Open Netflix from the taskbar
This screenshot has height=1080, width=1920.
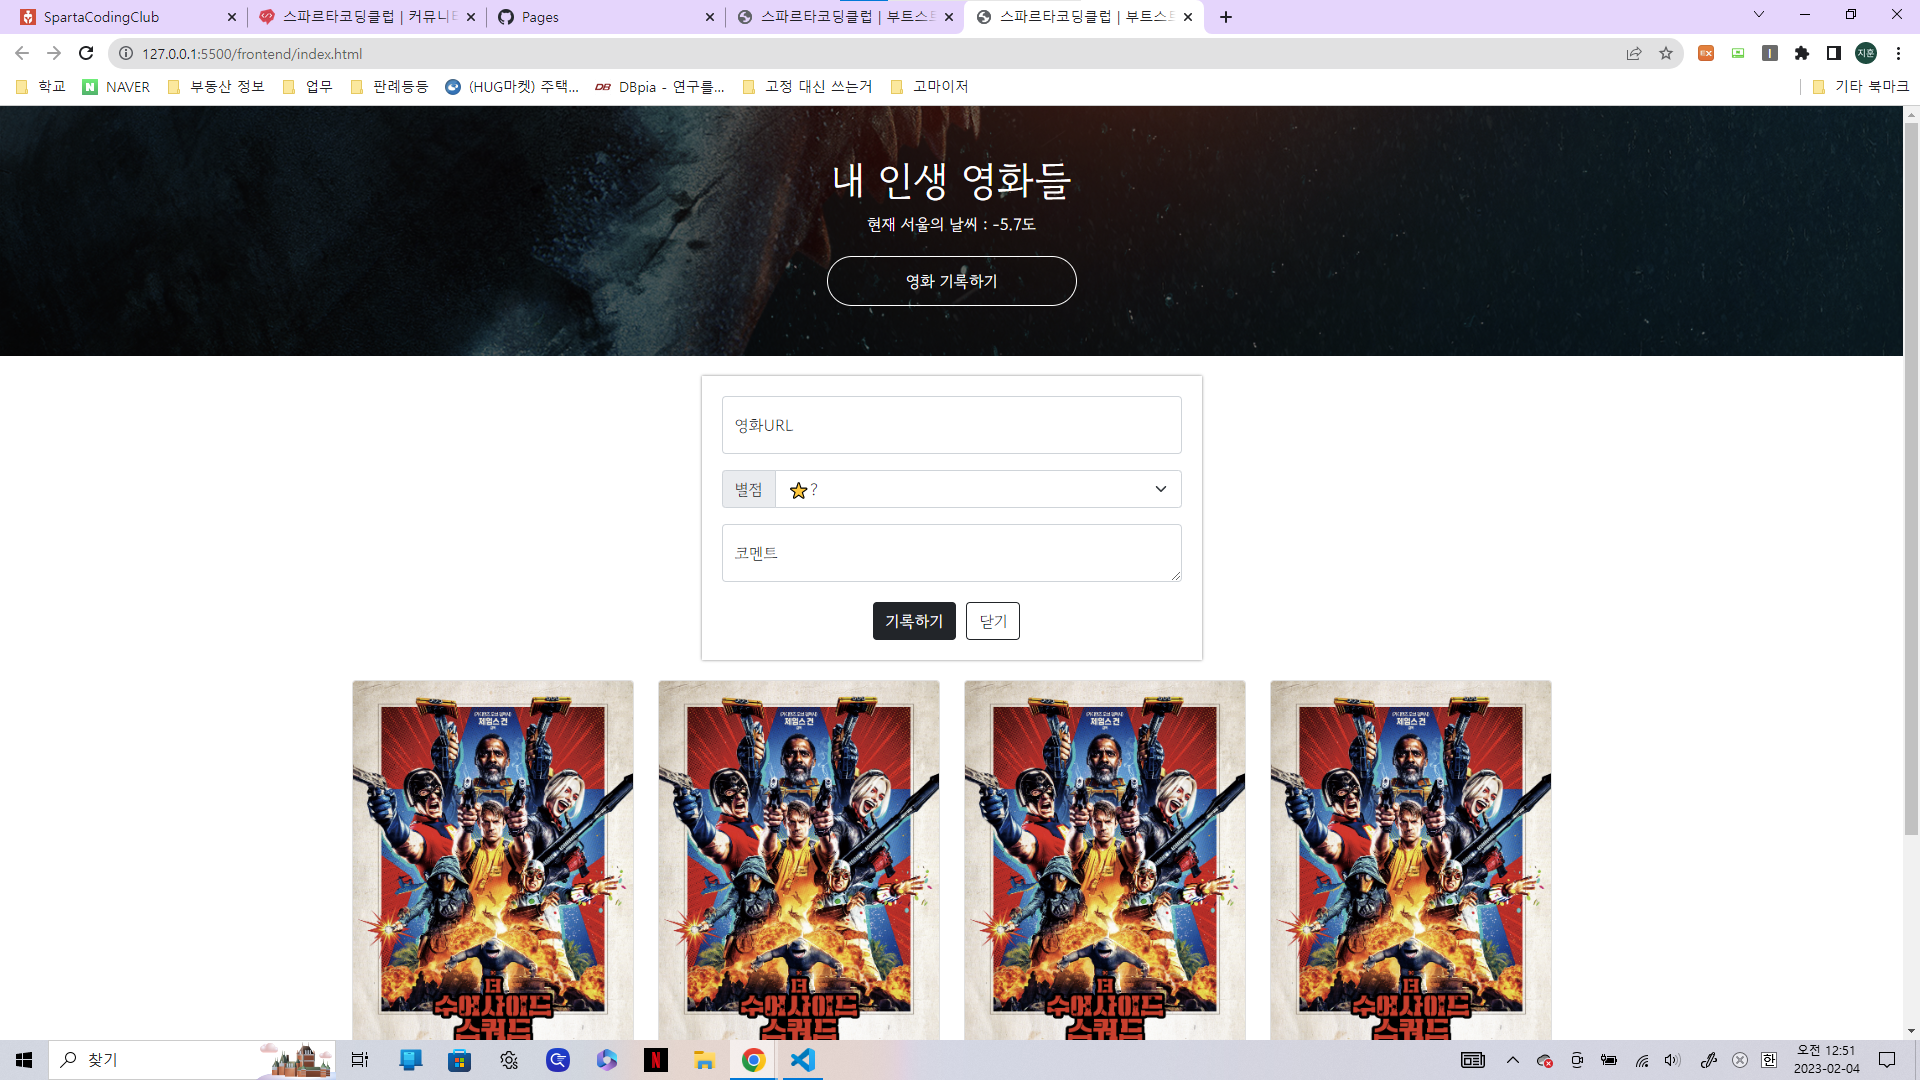[656, 1060]
